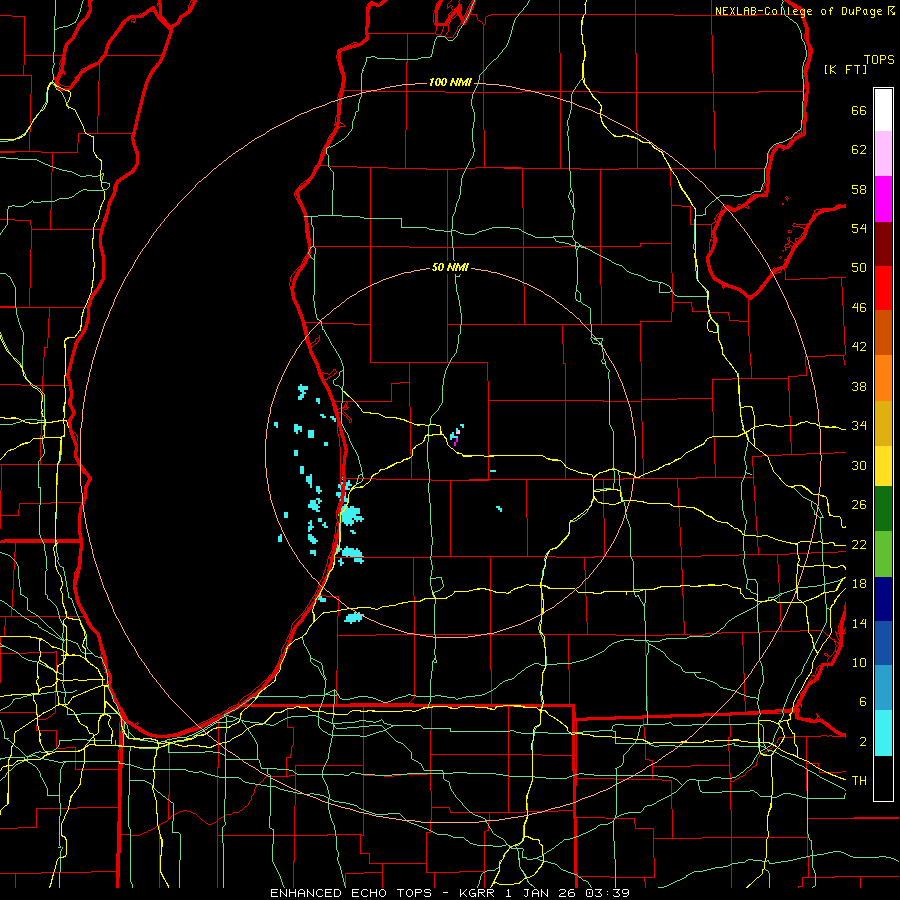The image size is (900, 900).
Task: Click the 66 value on the legend
Action: (859, 110)
